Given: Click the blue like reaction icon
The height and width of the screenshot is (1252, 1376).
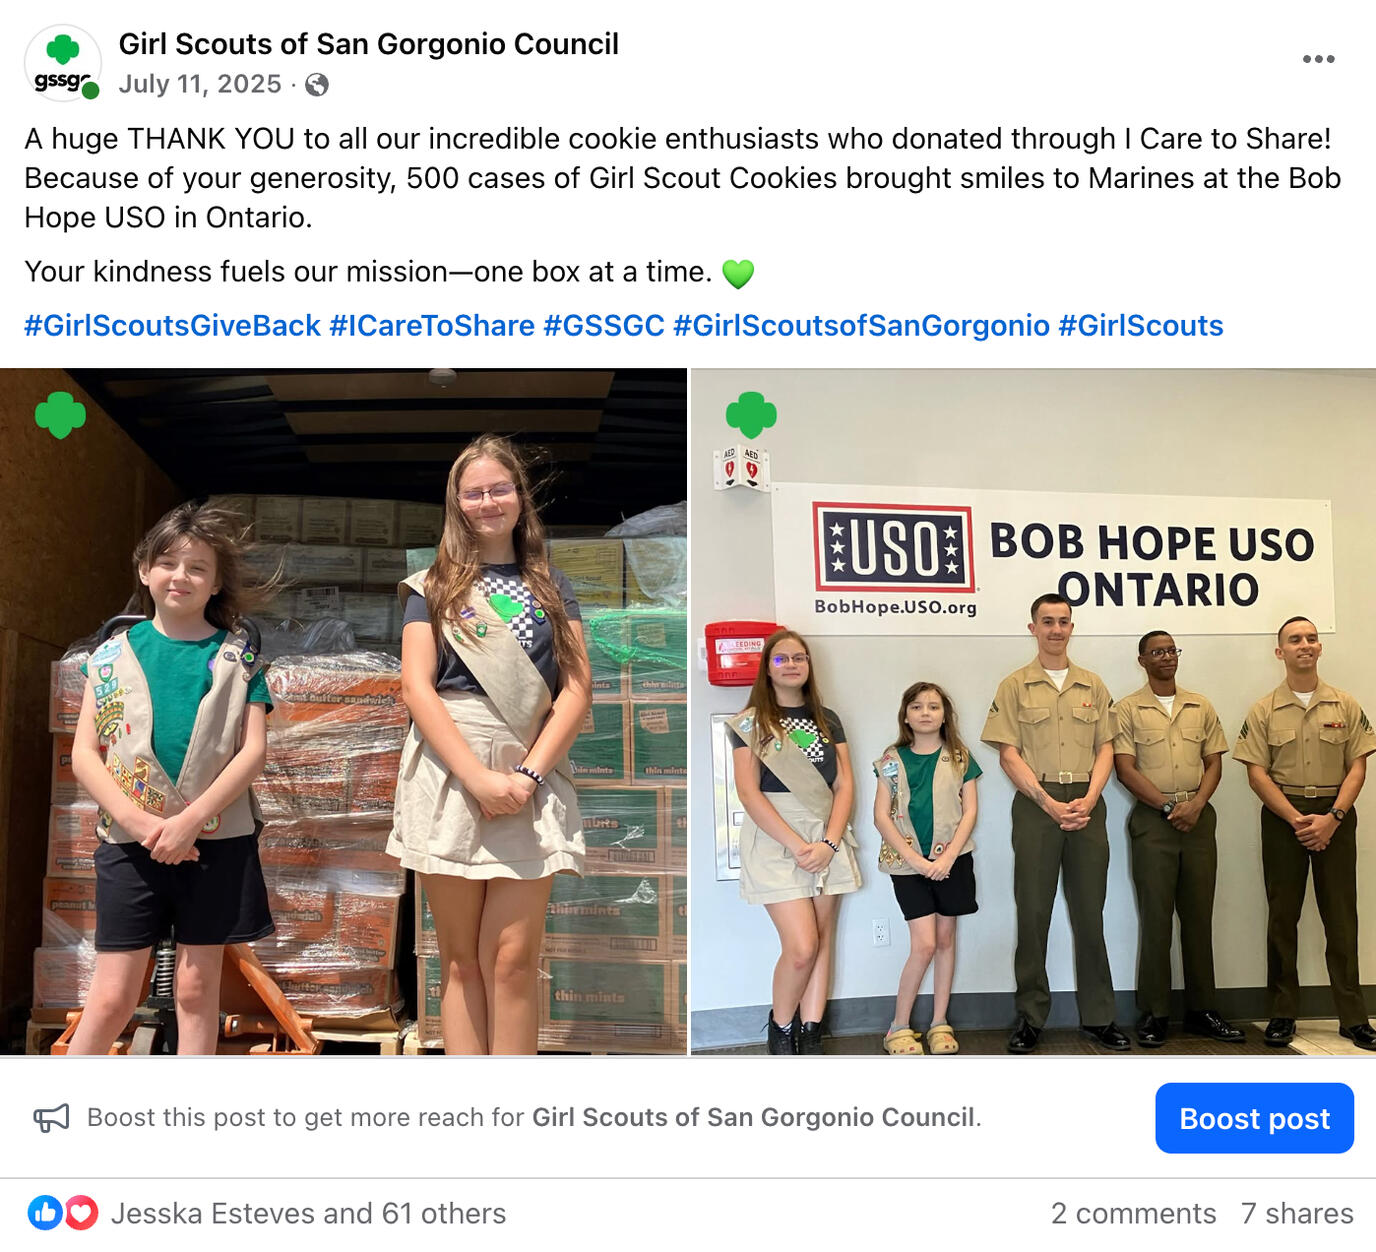Looking at the screenshot, I should click(45, 1213).
